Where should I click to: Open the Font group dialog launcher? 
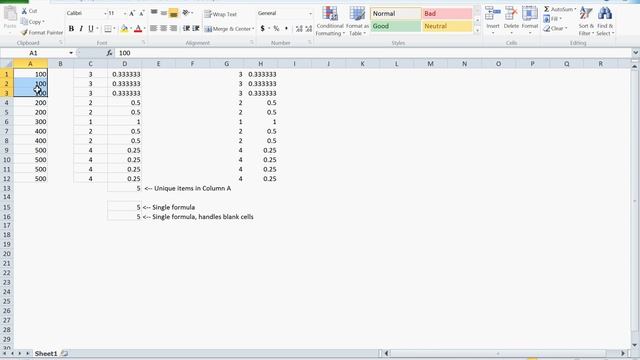pos(144,42)
